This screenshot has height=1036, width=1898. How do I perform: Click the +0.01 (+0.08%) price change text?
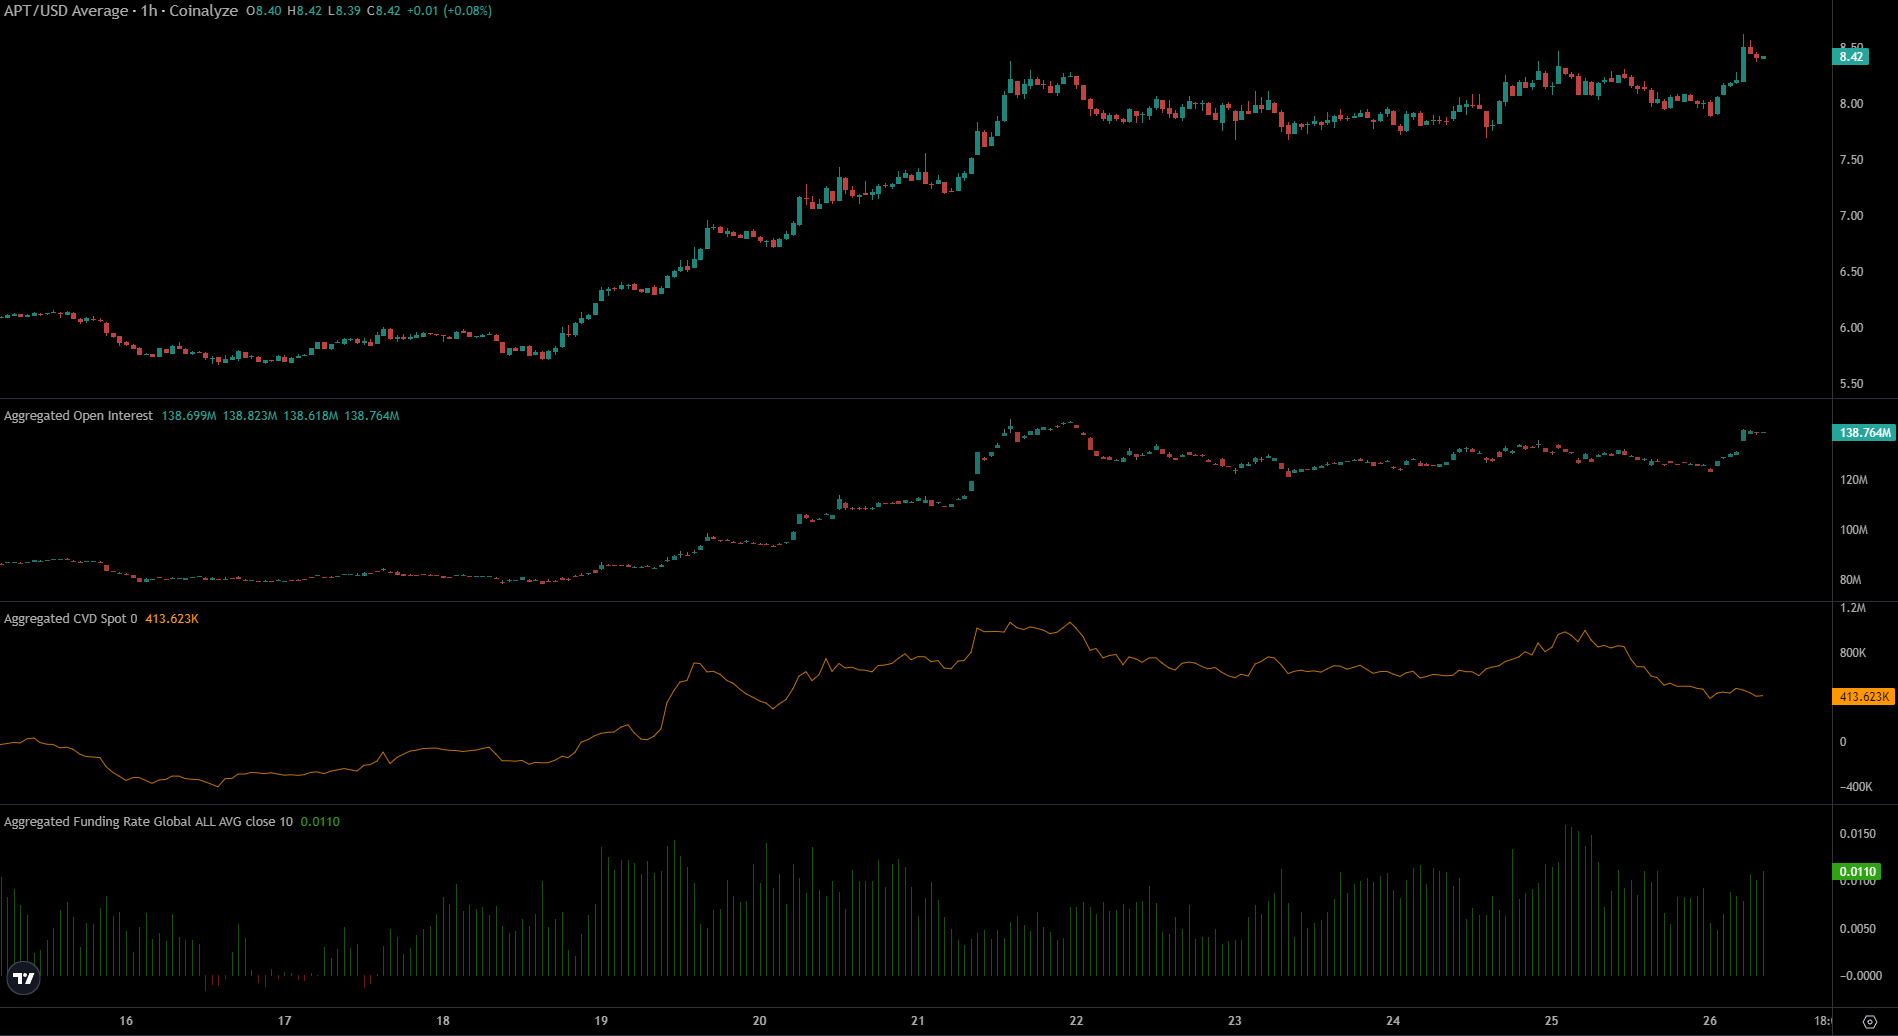449,11
